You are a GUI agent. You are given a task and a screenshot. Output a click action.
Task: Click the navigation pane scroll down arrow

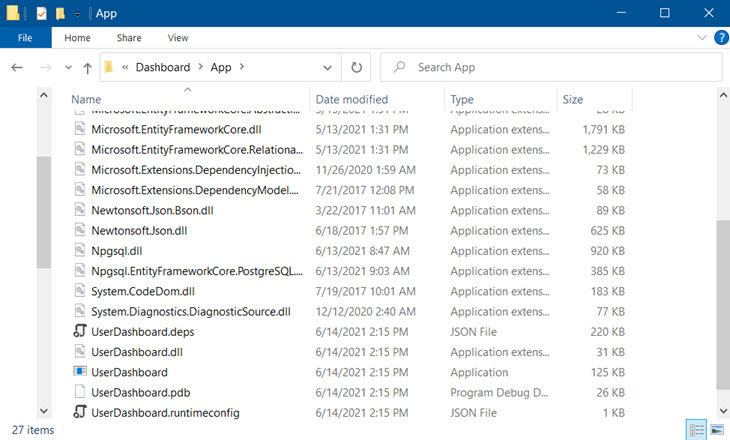pyautogui.click(x=44, y=411)
